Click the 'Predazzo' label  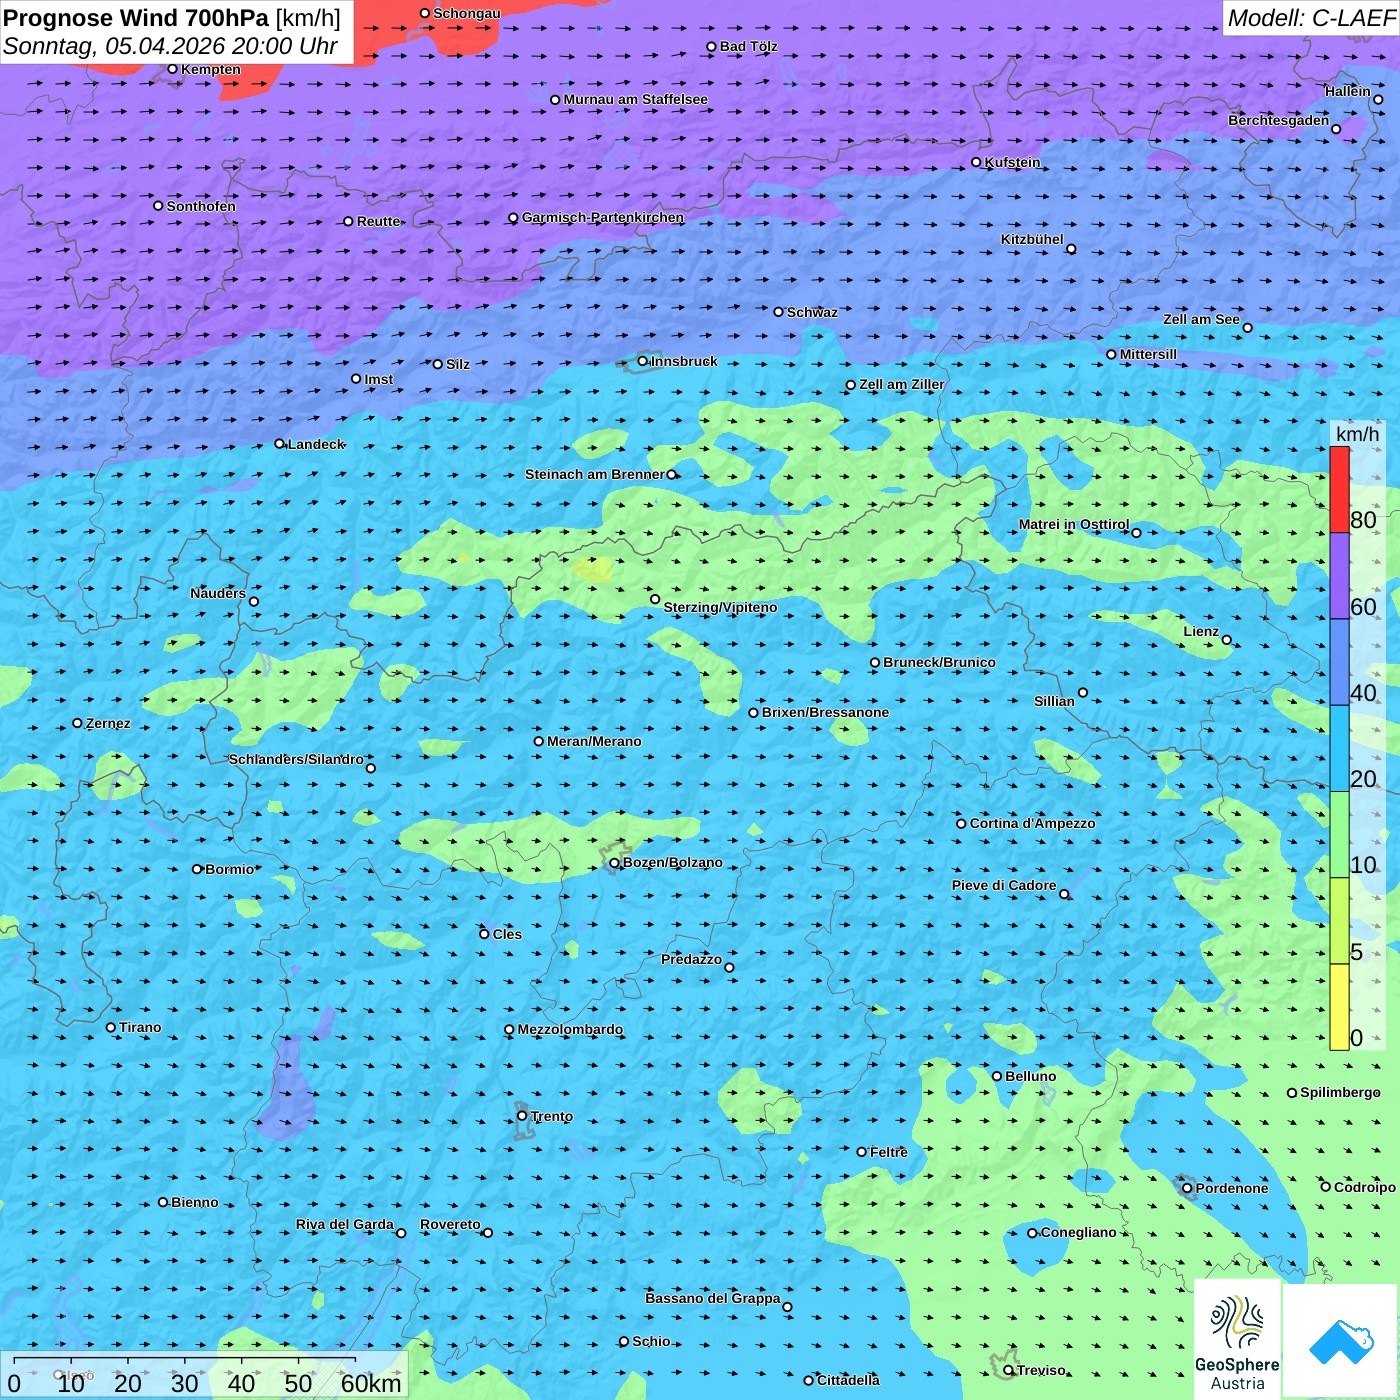click(691, 959)
